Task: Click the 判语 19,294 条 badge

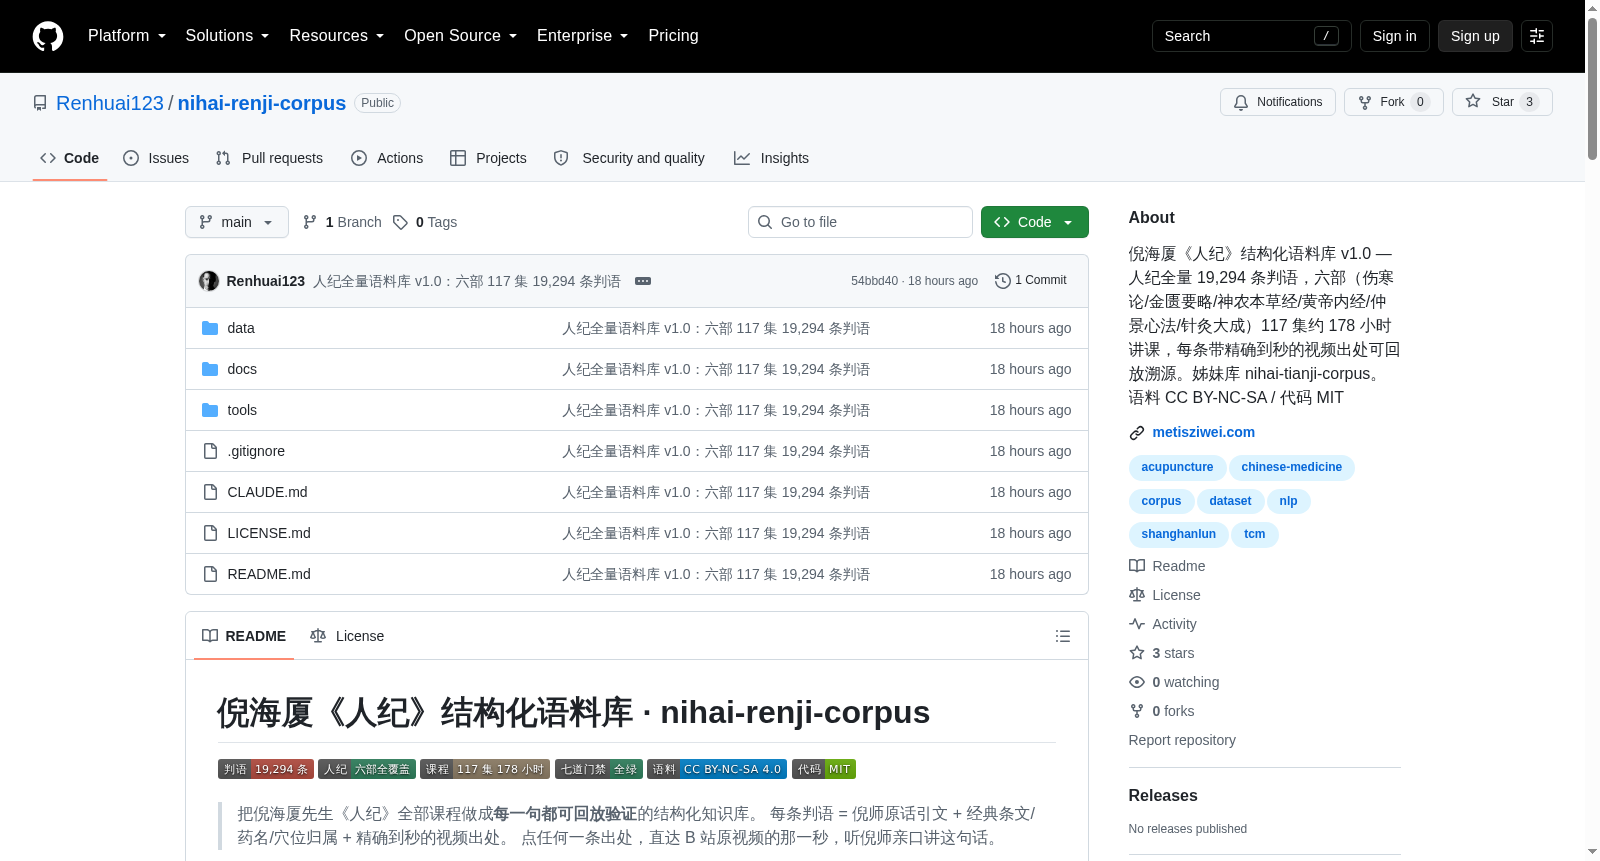Action: 266,769
